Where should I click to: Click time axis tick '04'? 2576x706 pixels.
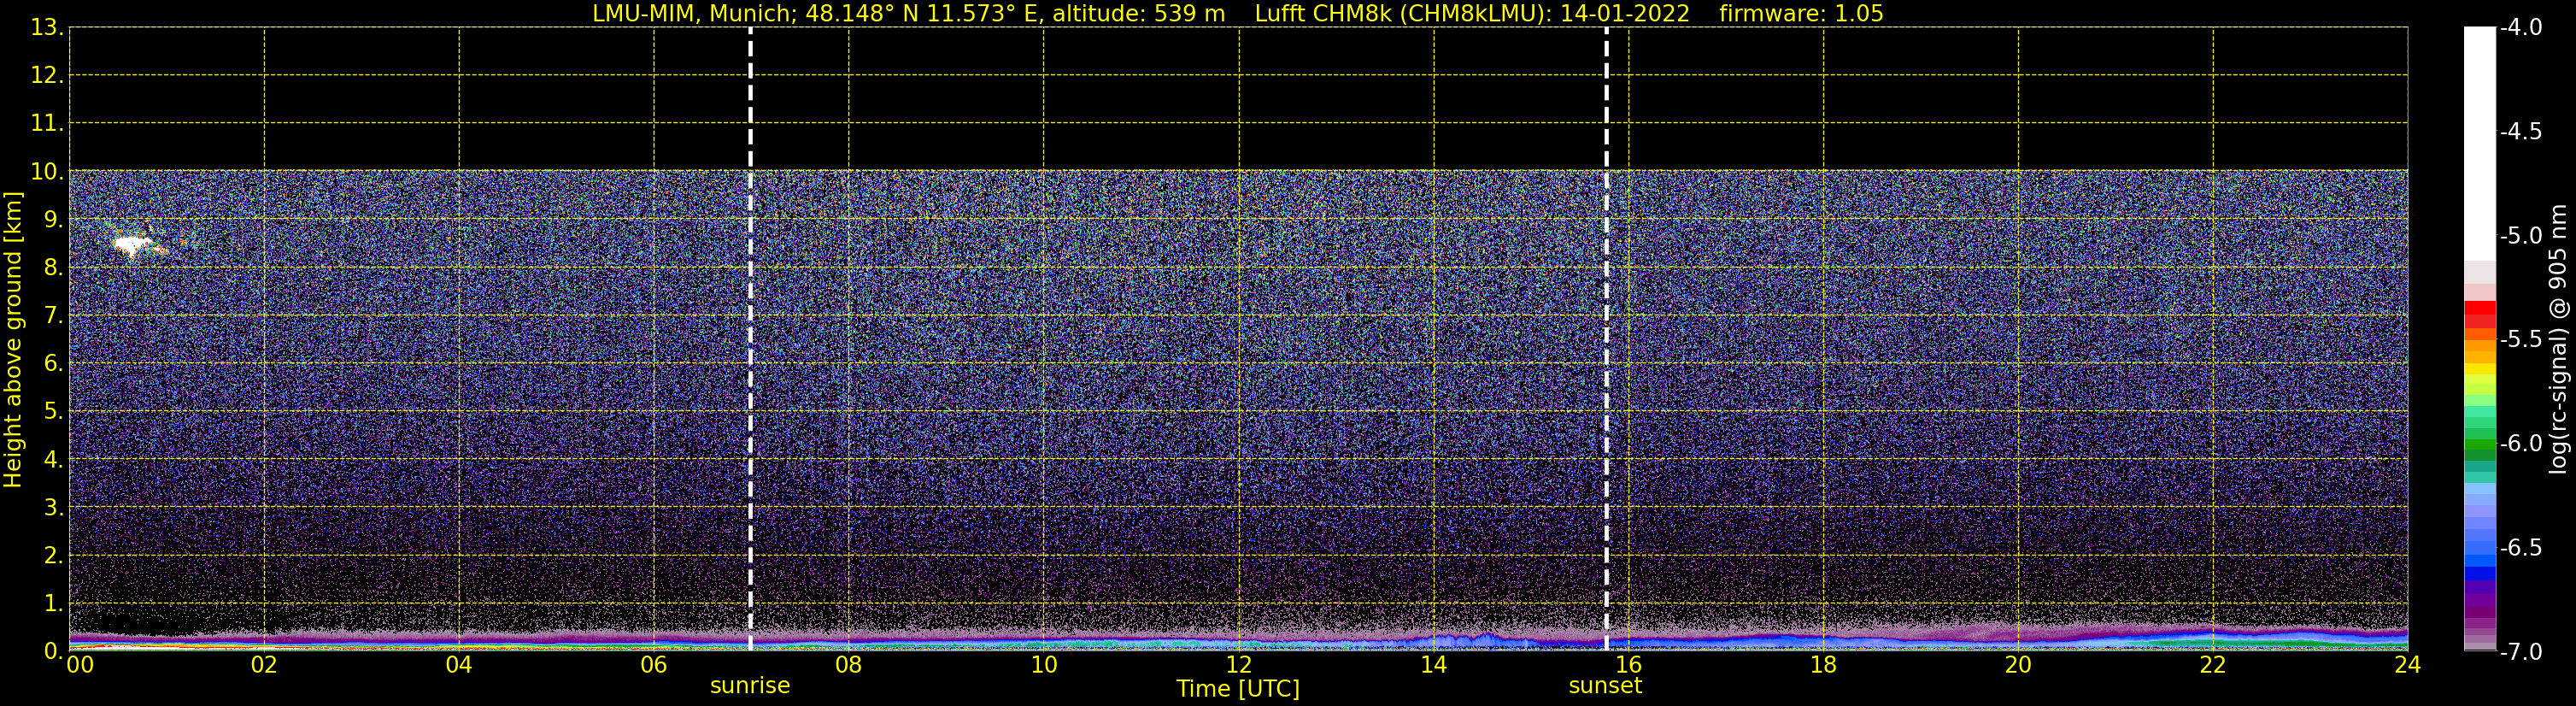[459, 665]
